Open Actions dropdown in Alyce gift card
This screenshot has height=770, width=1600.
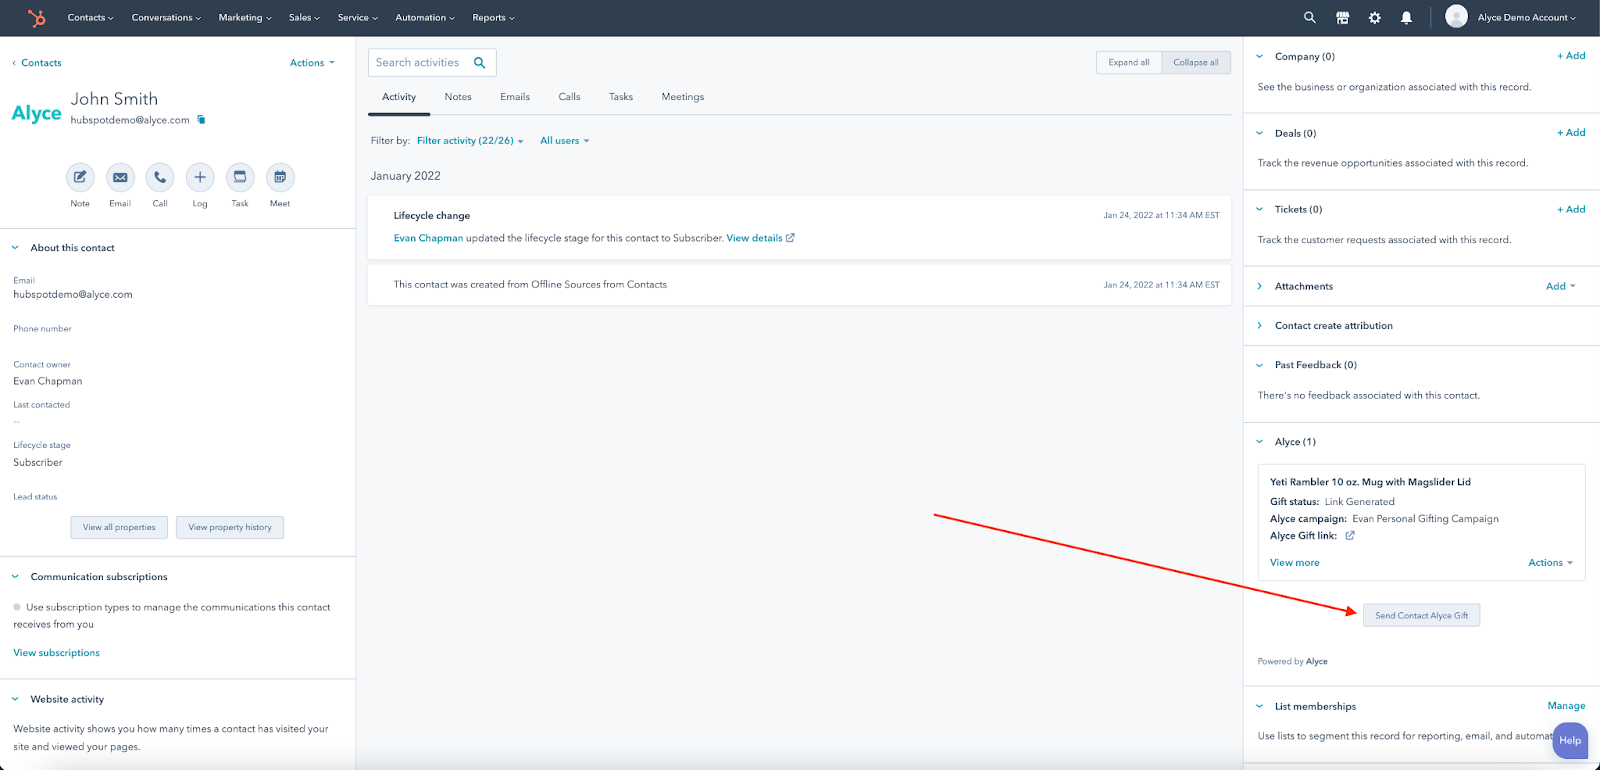[1551, 563]
